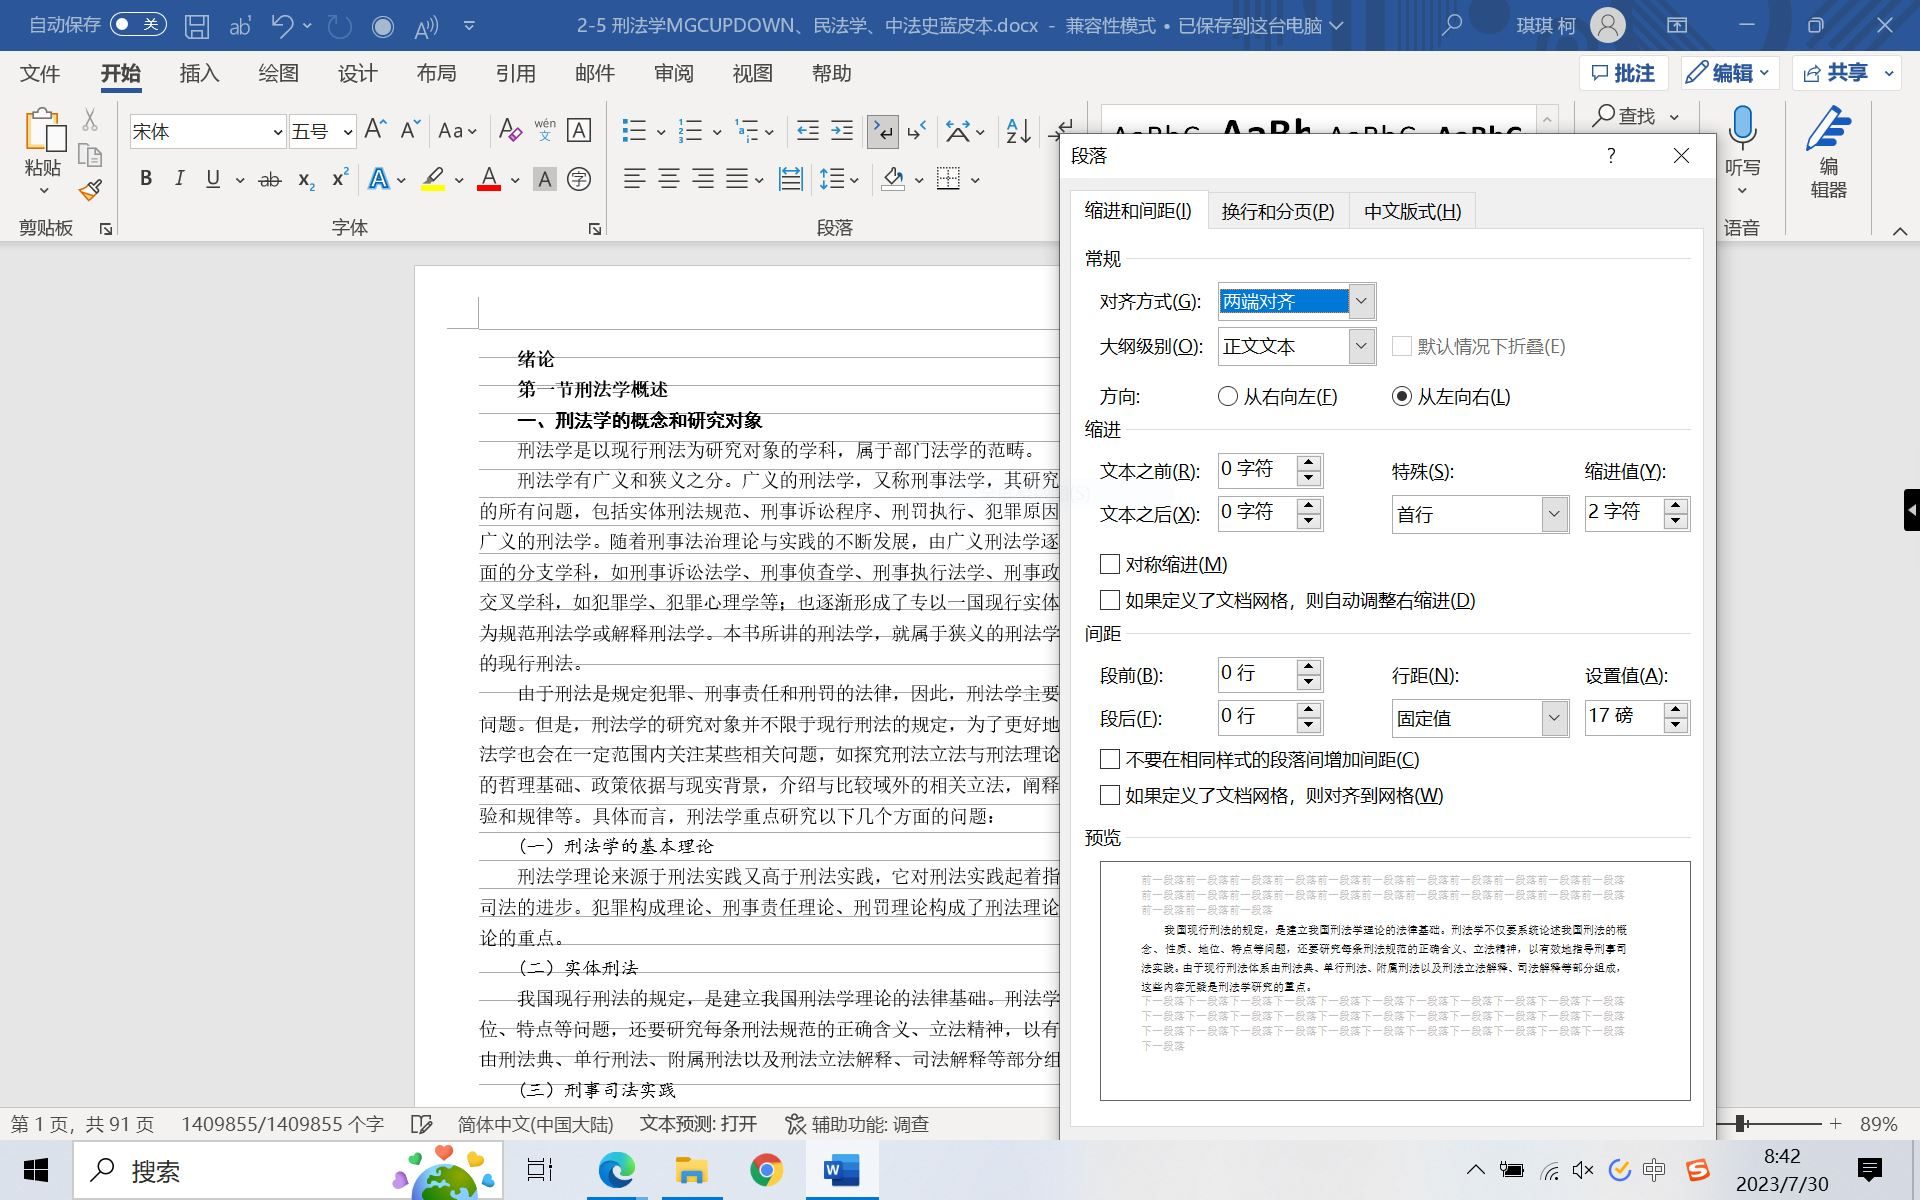Click the paragraph dialog help button
This screenshot has width=1920, height=1200.
point(1611,156)
